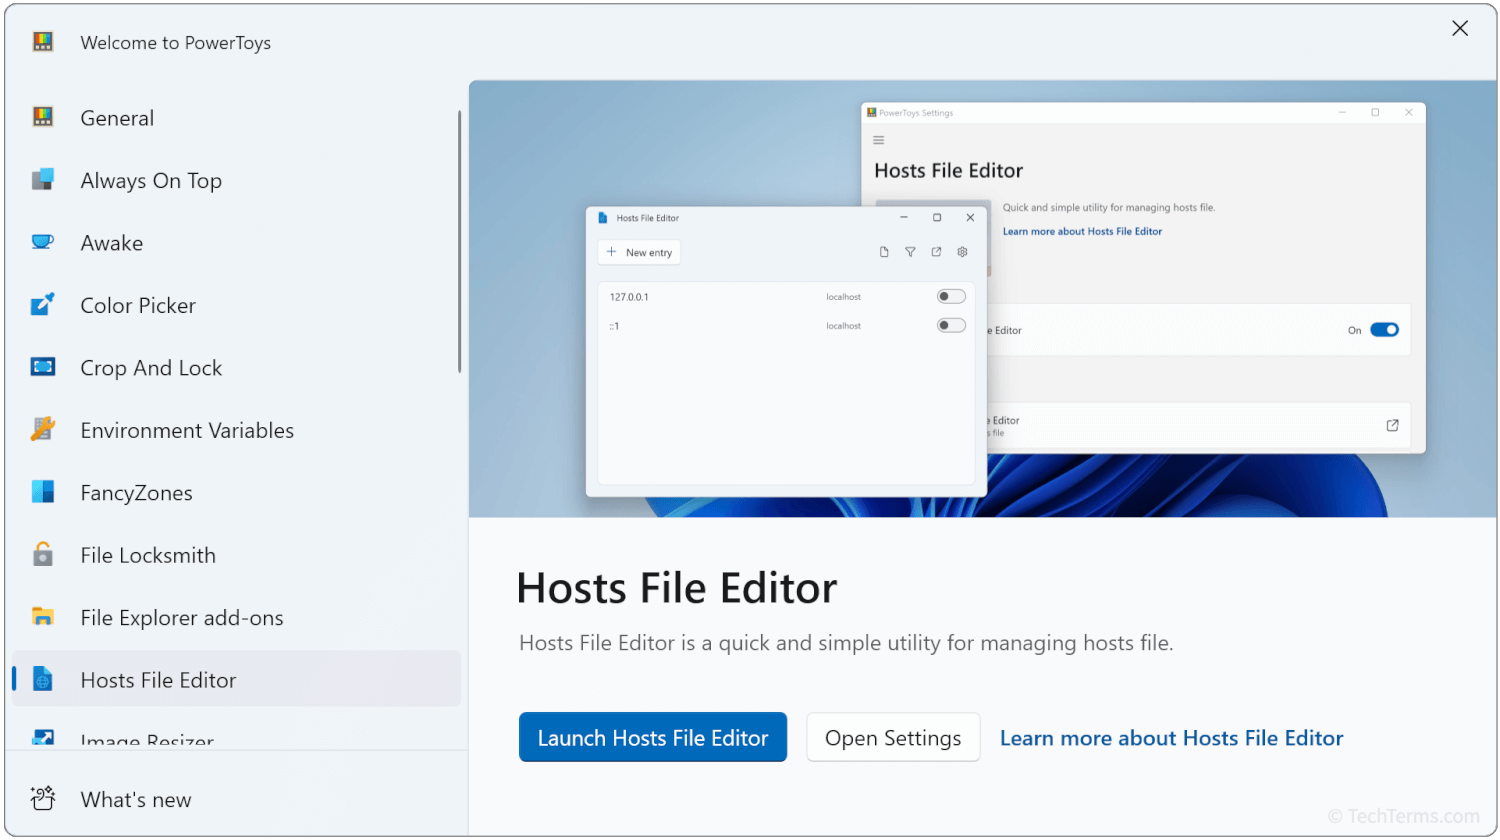Toggle the On switch in preview settings
The width and height of the screenshot is (1500, 840).
[1384, 330]
